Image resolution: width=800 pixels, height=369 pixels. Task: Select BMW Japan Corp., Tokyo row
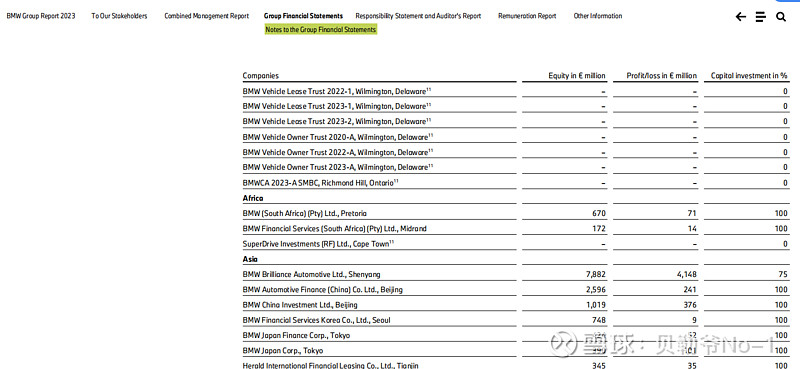coord(515,351)
